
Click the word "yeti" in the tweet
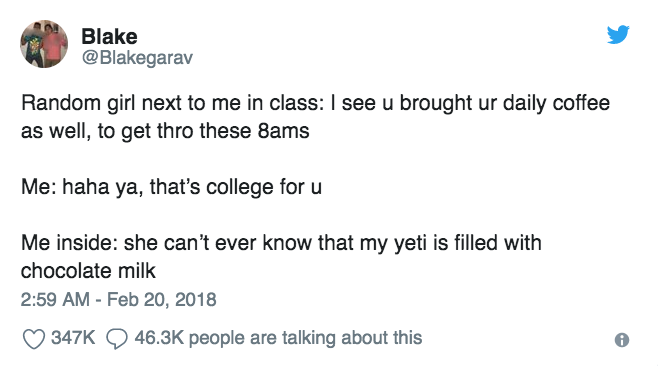pos(410,243)
